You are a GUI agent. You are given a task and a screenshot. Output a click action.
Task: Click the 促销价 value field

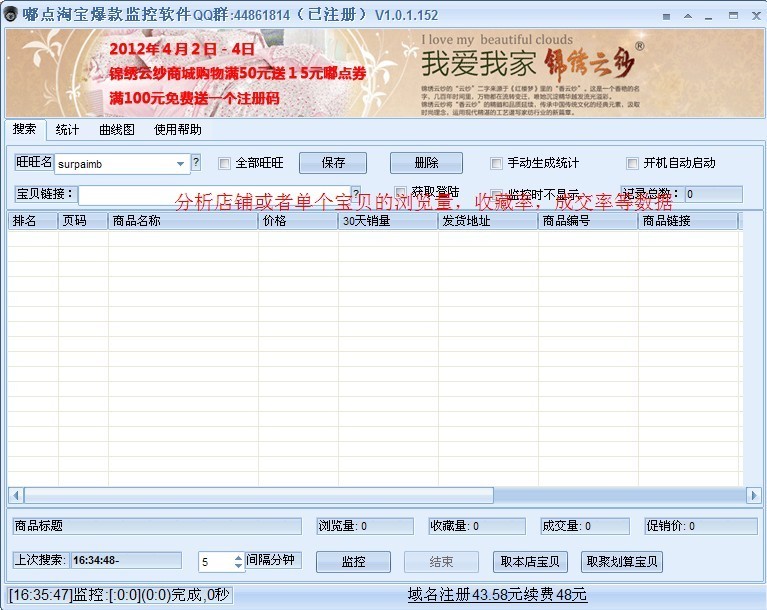[700, 526]
